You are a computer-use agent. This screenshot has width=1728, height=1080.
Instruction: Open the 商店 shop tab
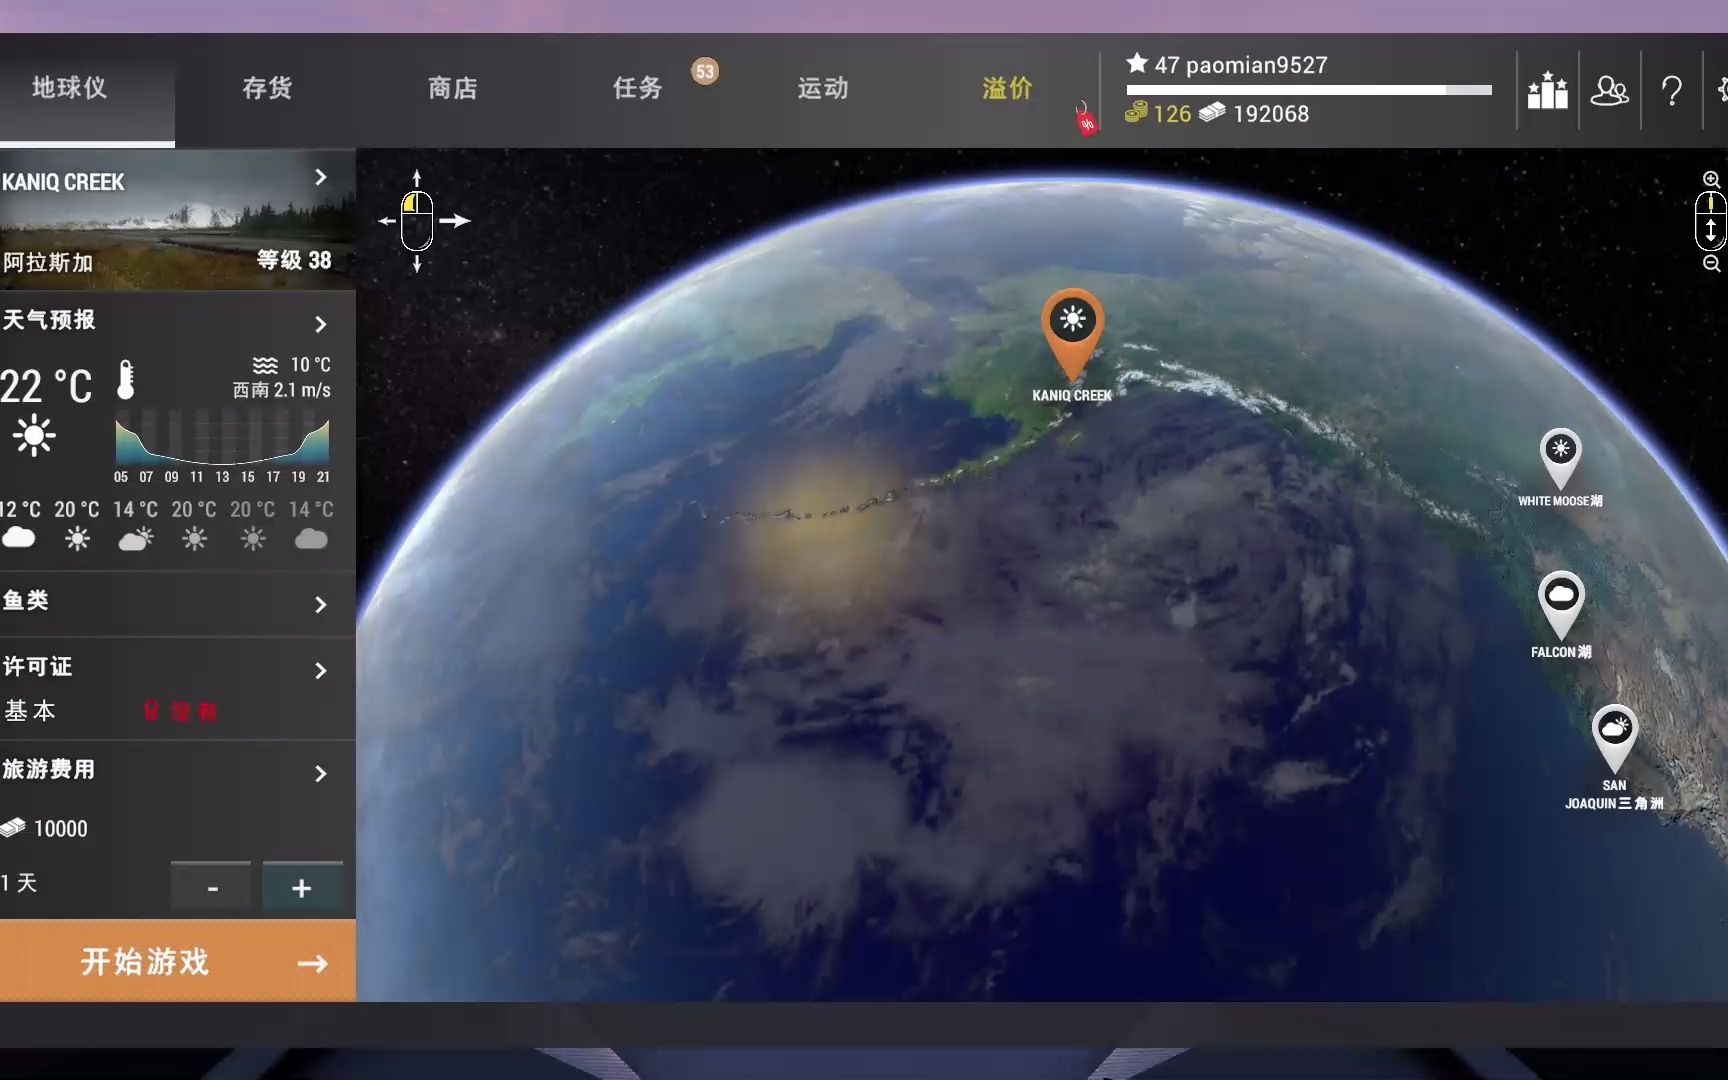453,88
